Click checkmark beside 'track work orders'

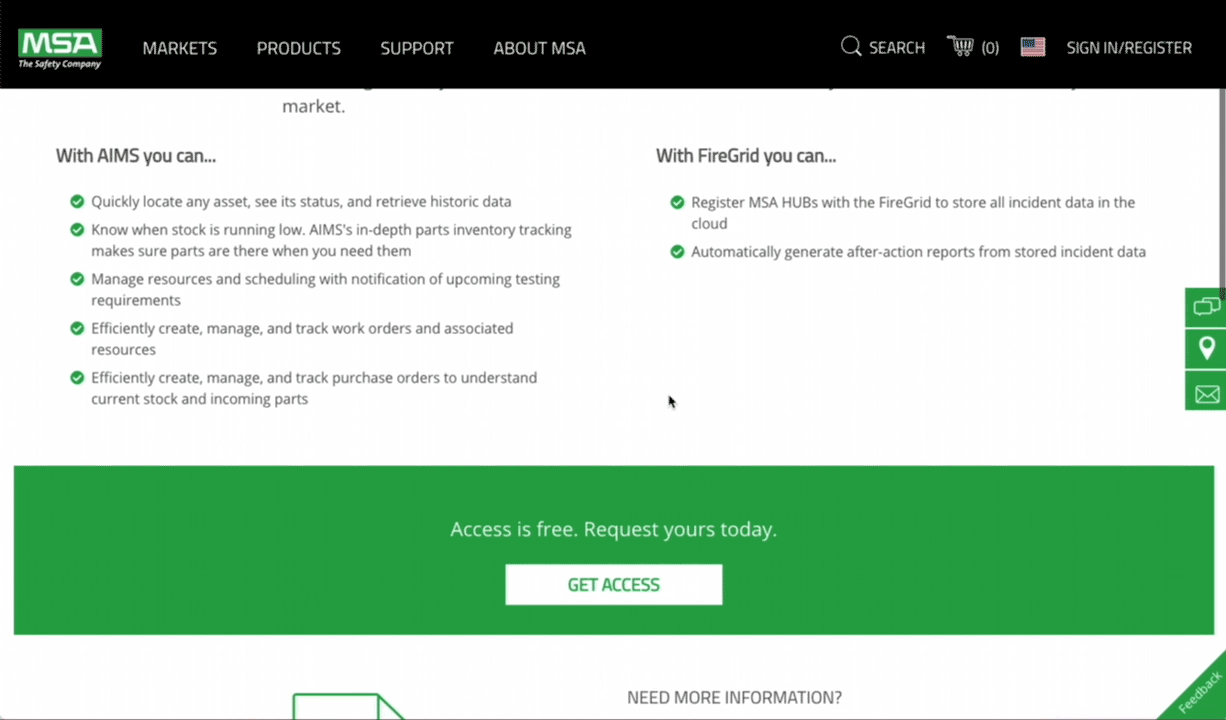(77, 328)
